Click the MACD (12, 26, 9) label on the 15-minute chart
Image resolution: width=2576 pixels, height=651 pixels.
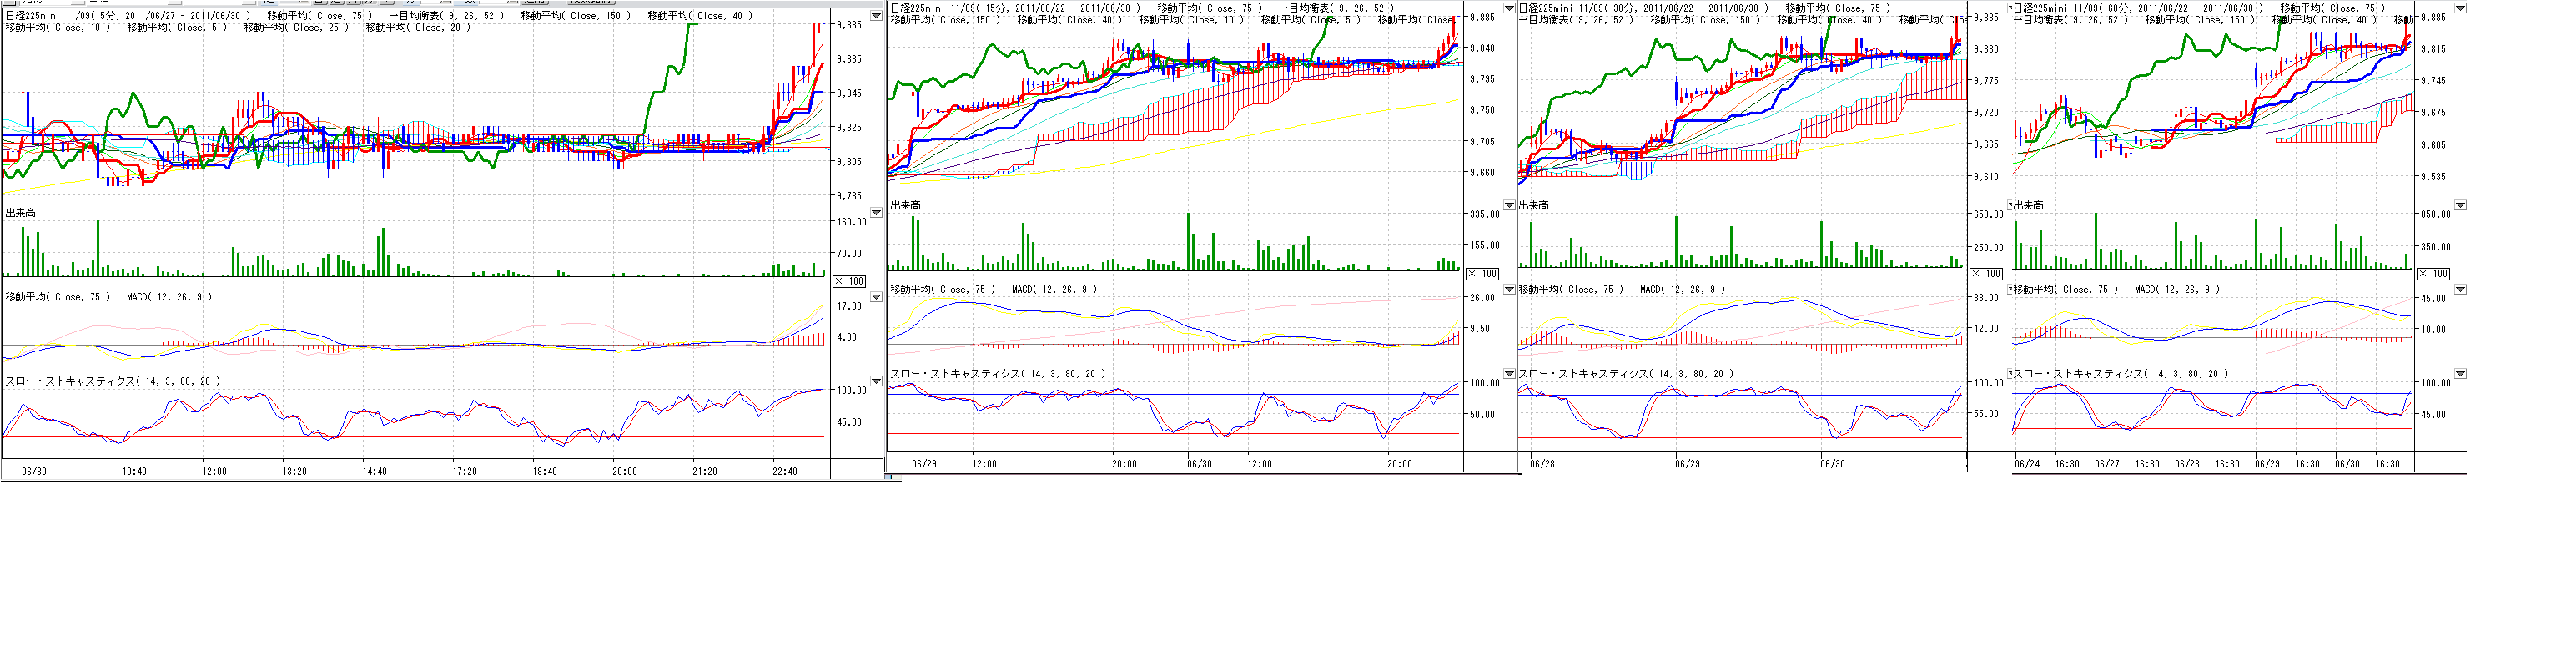1054,290
